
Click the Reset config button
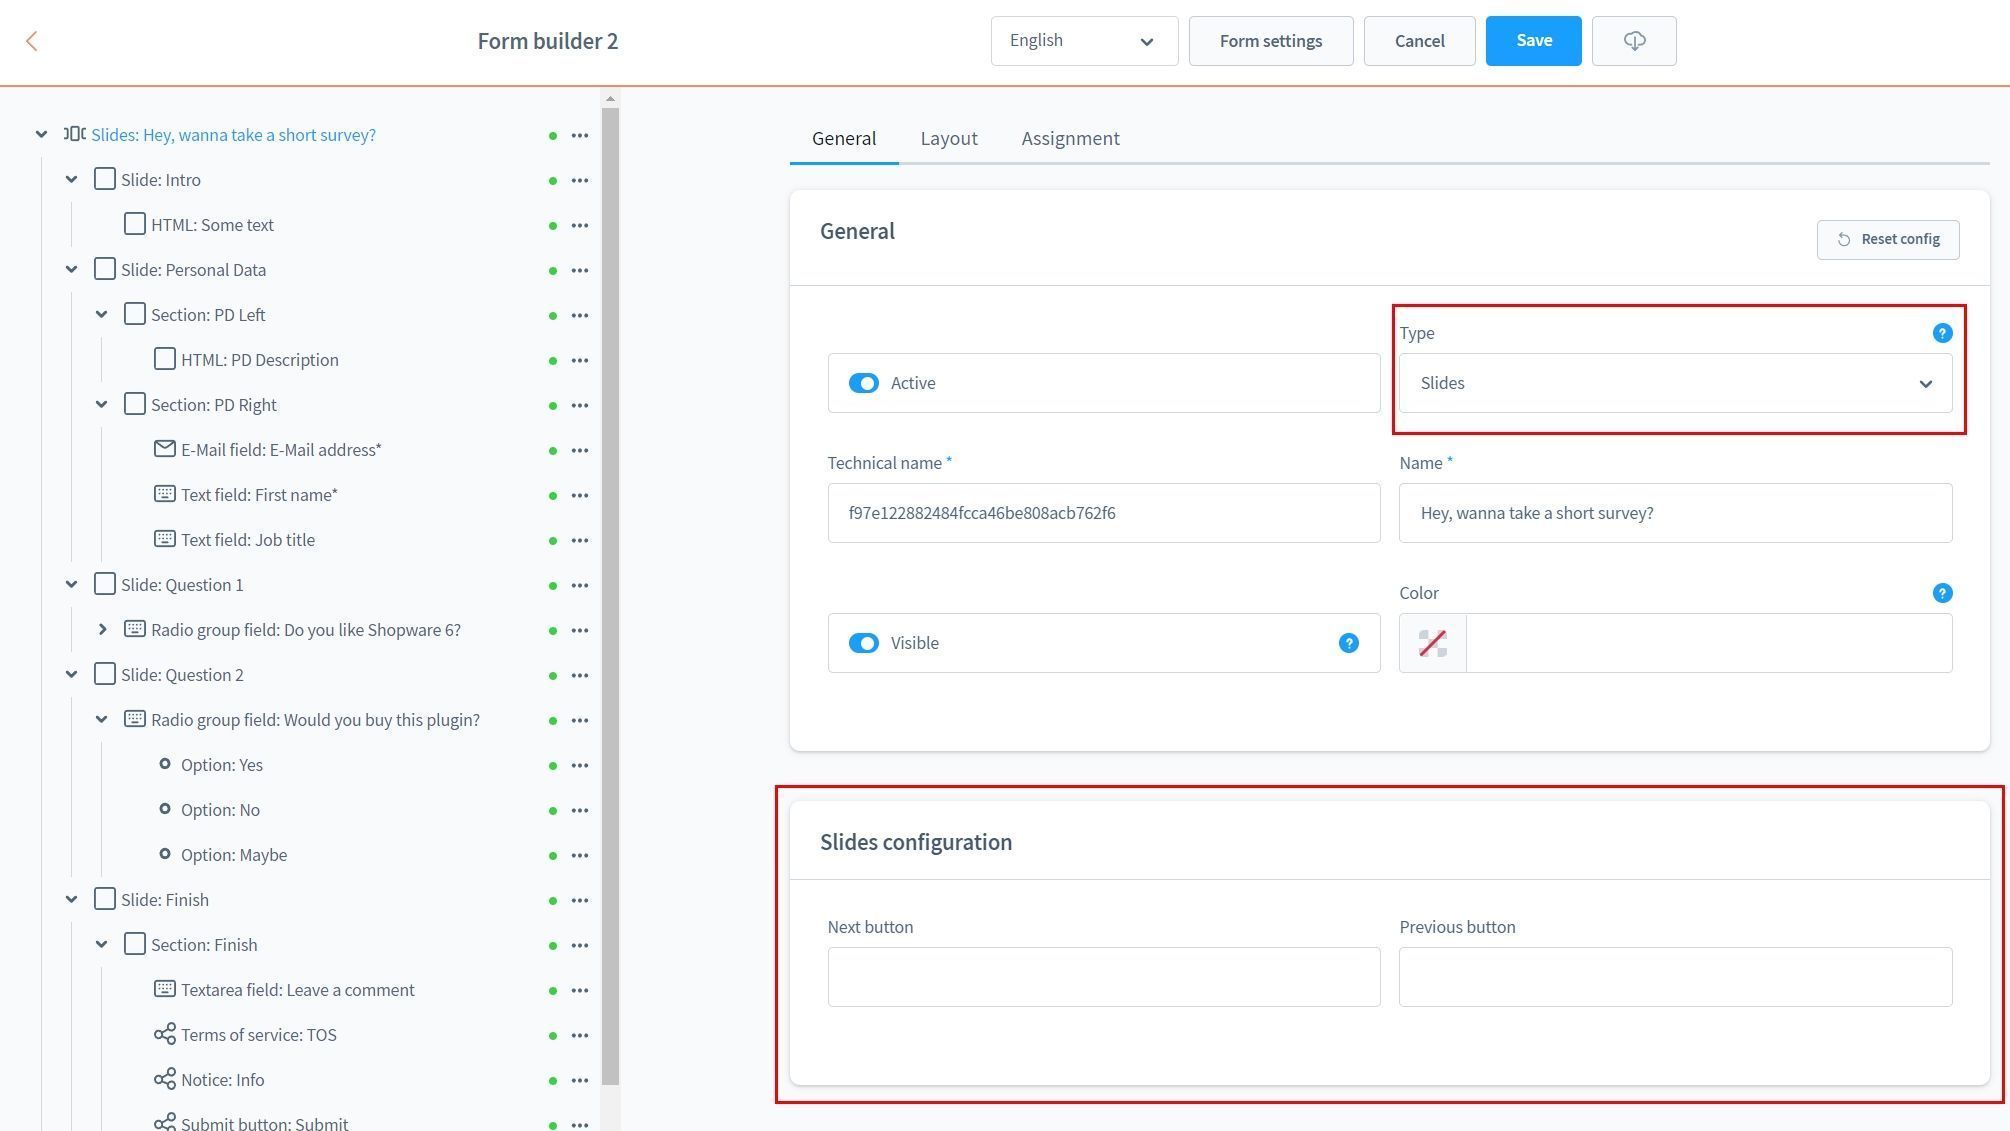click(x=1887, y=239)
